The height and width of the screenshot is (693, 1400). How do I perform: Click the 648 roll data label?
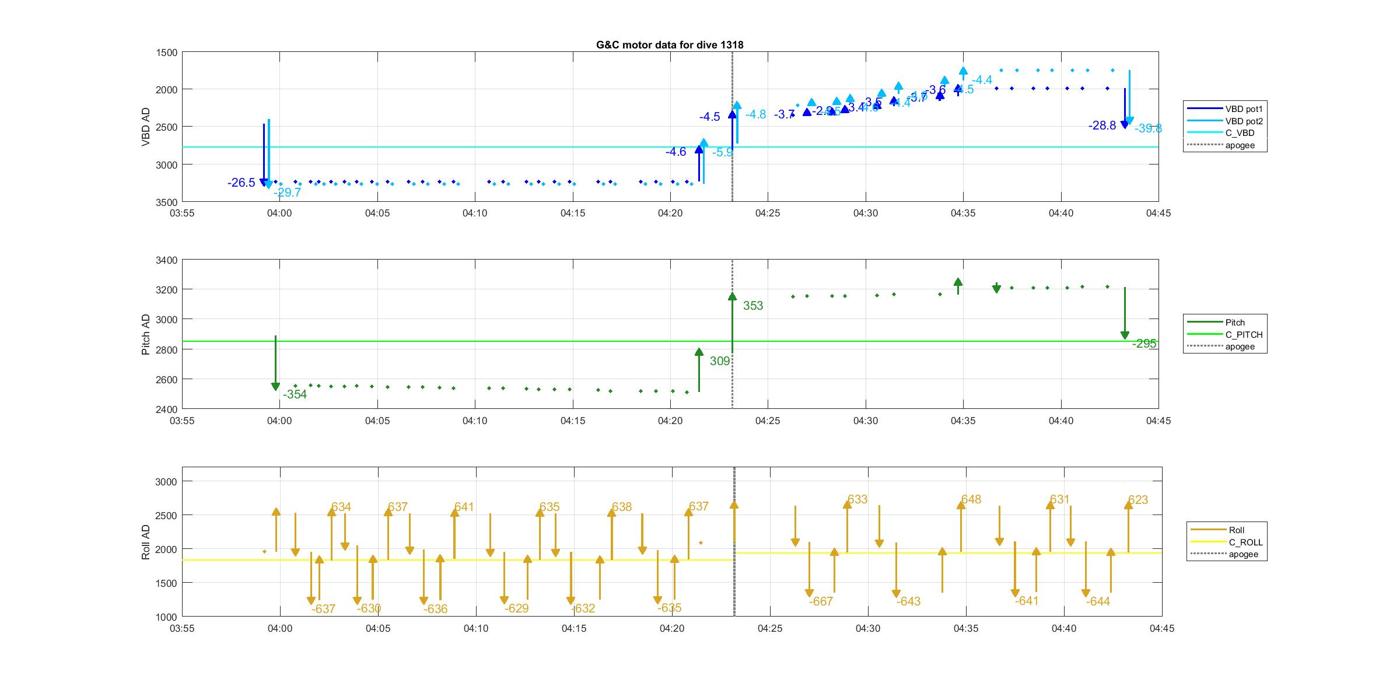point(971,500)
